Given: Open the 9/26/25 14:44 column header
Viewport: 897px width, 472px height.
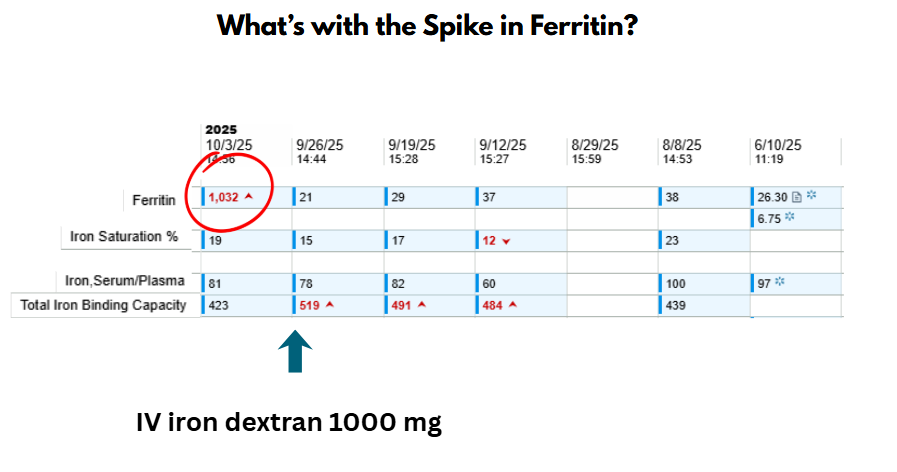Looking at the screenshot, I should 318,151.
